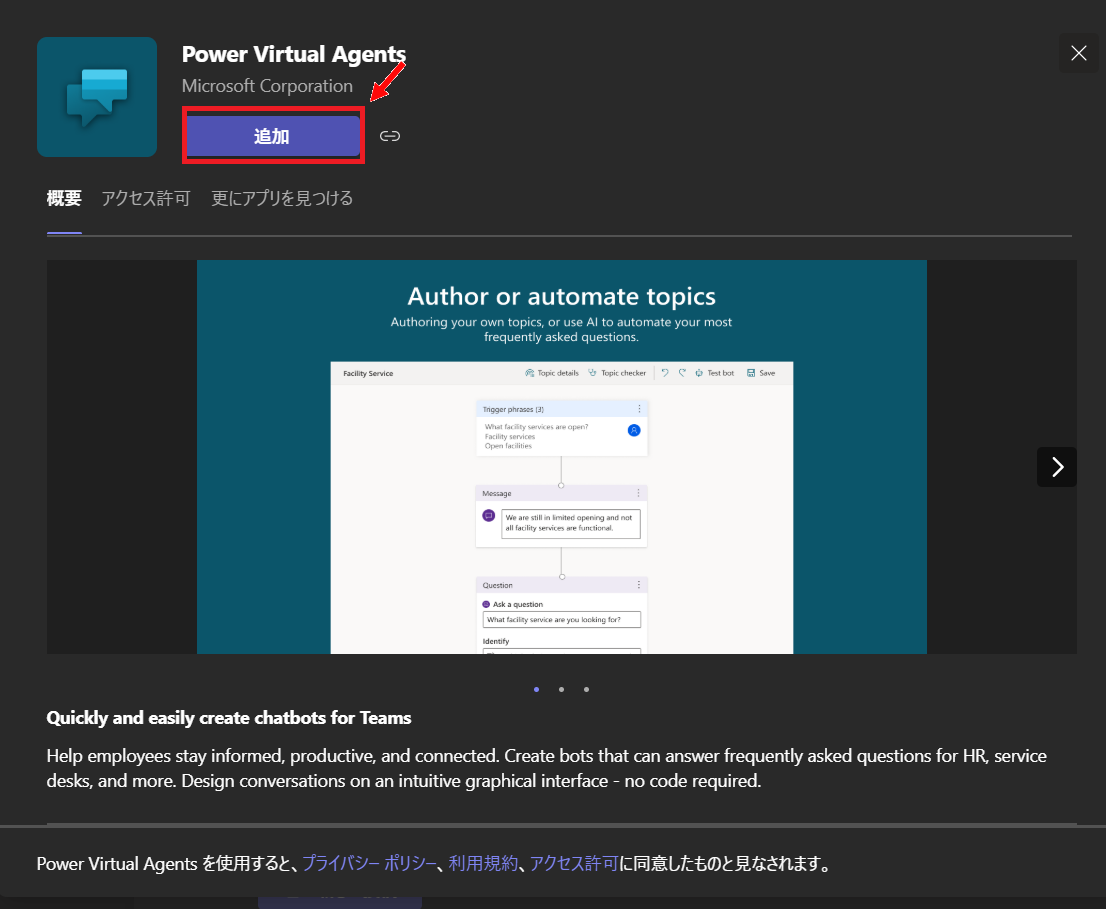Open the Message node three-dot options menu
Screen dimensions: 1106x909
tap(640, 492)
